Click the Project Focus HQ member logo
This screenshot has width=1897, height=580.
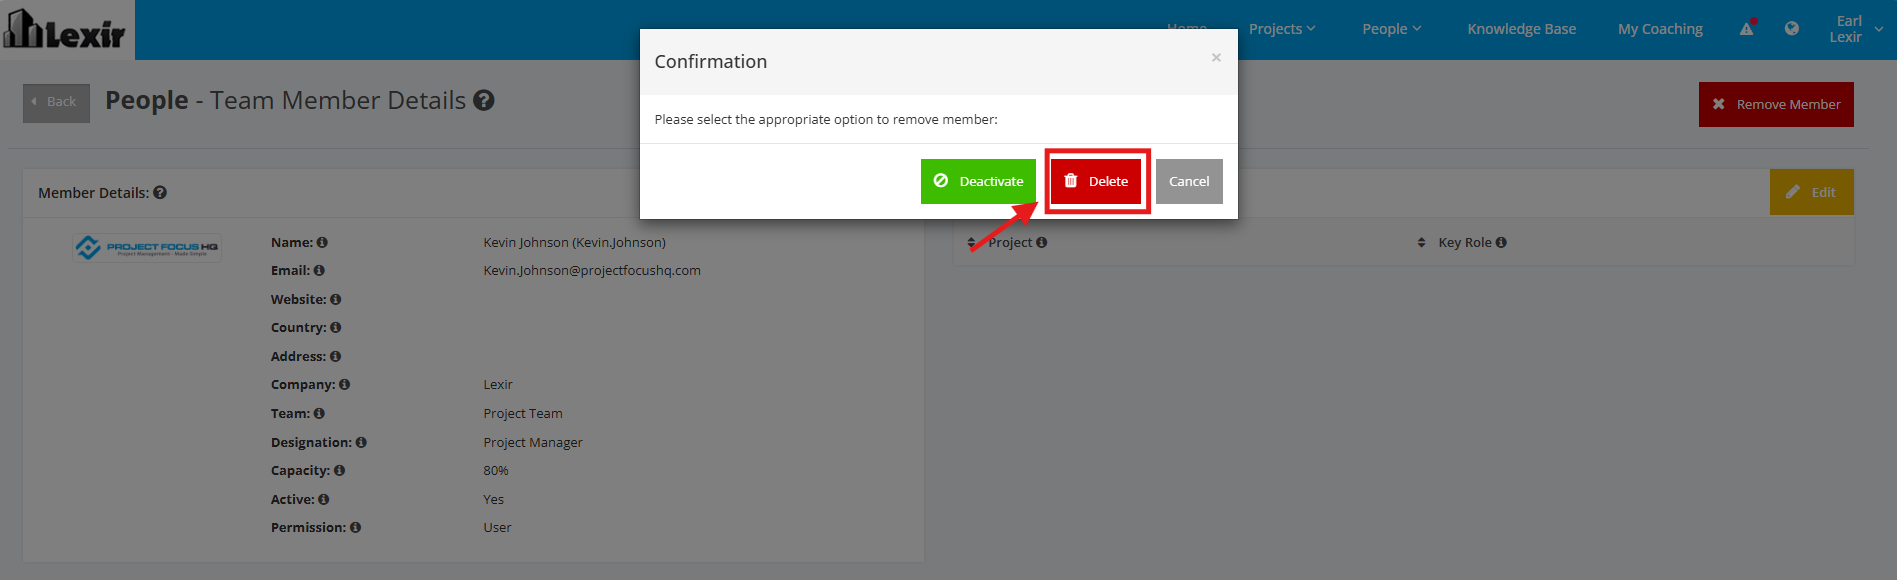(x=147, y=247)
